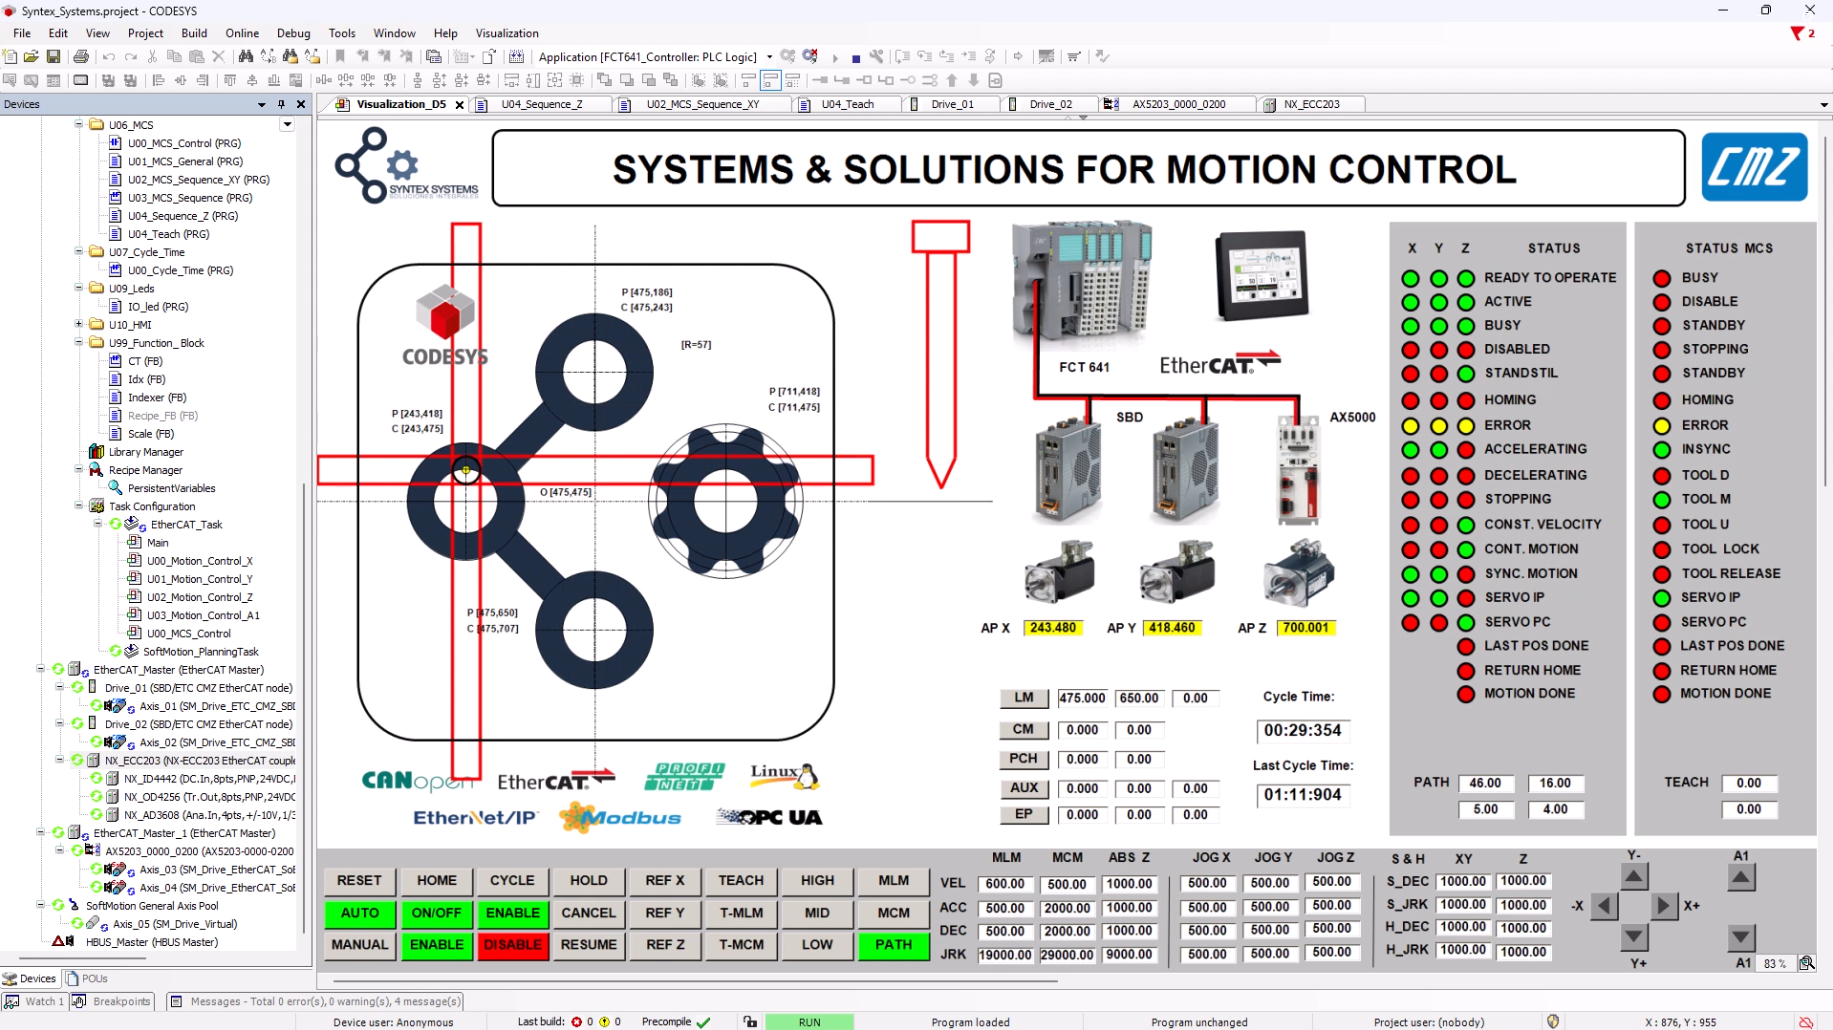
Task: Undo the last action
Action: pos(108,57)
